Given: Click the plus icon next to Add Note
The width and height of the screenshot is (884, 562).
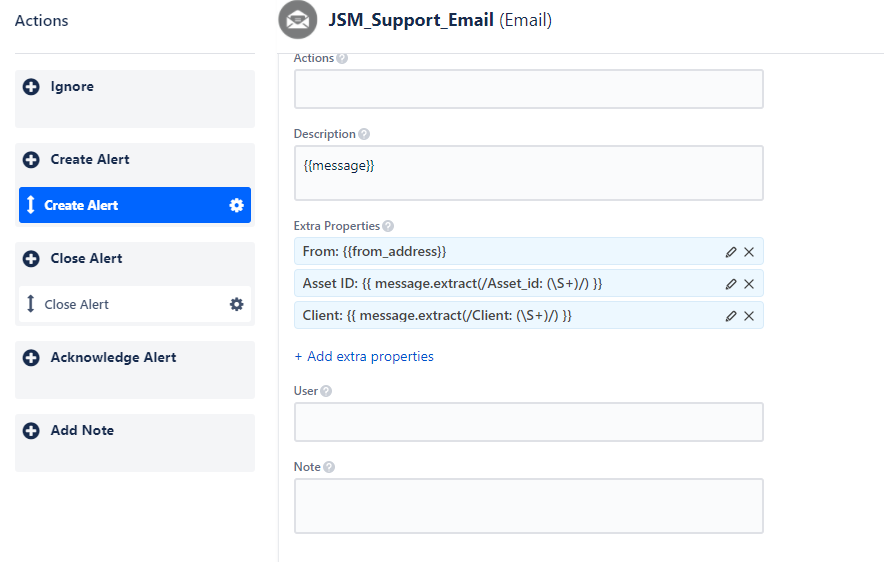Looking at the screenshot, I should coord(31,431).
